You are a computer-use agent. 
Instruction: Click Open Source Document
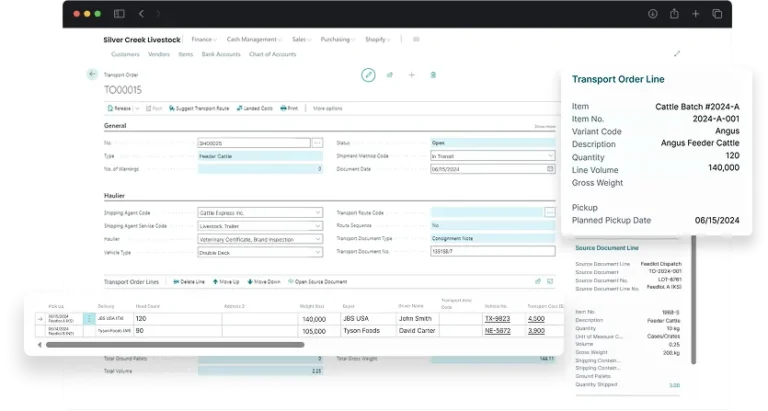point(318,282)
